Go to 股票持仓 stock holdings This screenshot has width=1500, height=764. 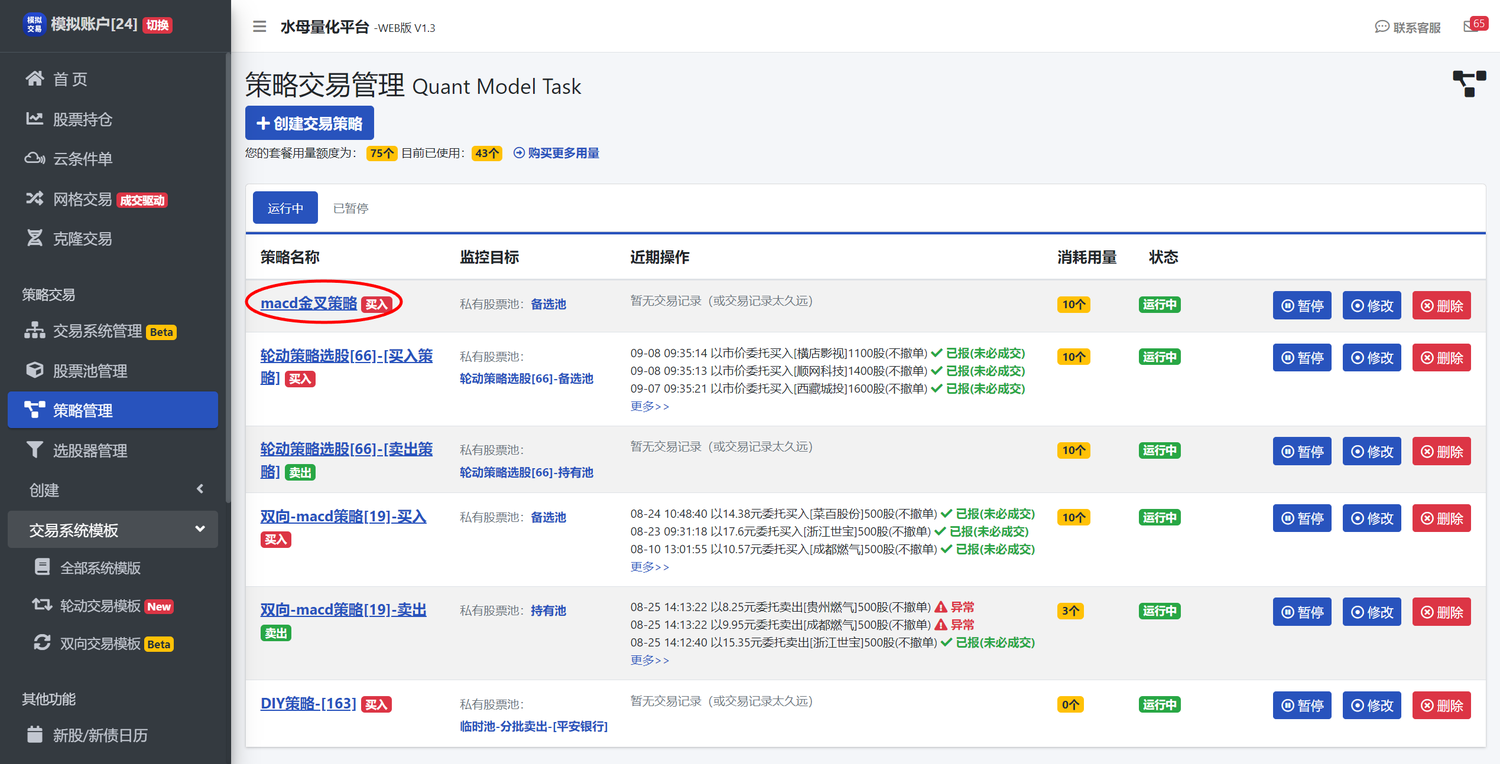(x=82, y=119)
